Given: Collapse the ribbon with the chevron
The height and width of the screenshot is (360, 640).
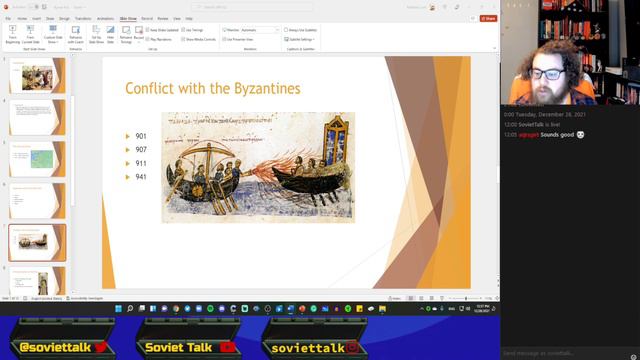Looking at the screenshot, I should point(494,49).
